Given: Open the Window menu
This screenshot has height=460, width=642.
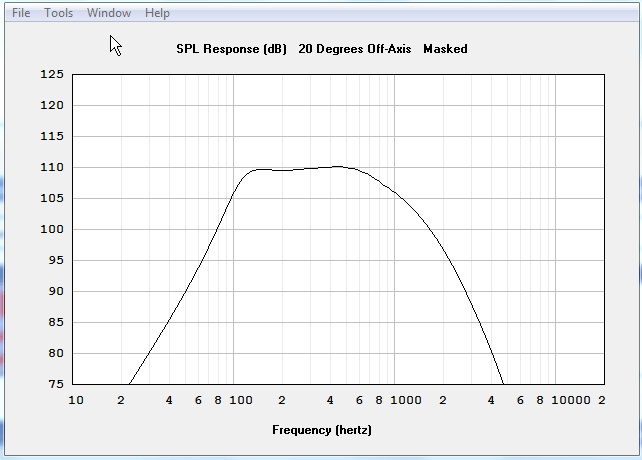Looking at the screenshot, I should click(x=109, y=13).
